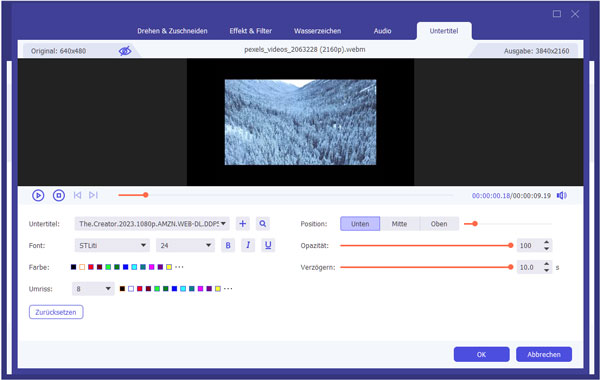Viewport: 600px width, 380px height.
Task: Open more colors in Umriss row
Action: pos(228,289)
